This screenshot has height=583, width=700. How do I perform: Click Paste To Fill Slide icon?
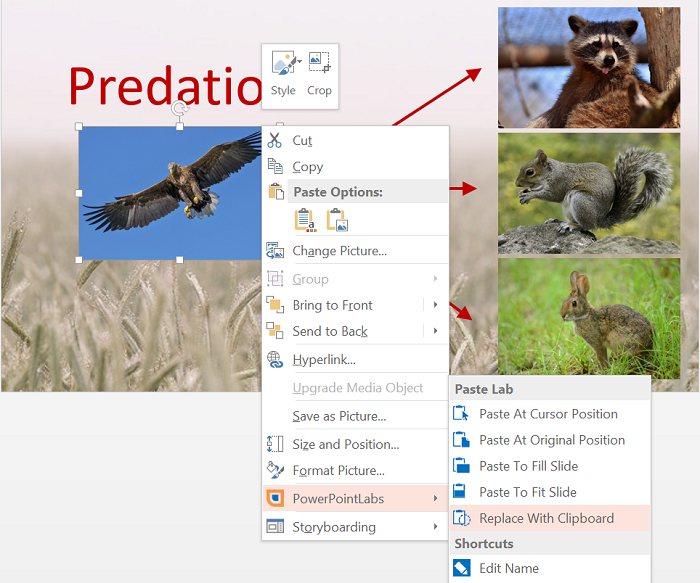click(461, 466)
